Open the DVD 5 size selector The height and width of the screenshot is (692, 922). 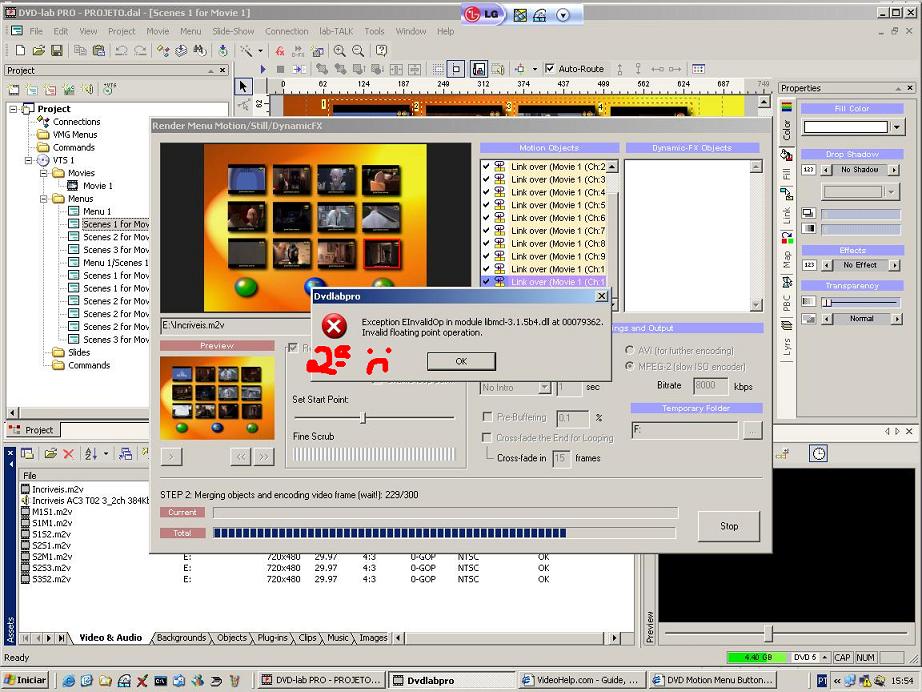point(810,657)
